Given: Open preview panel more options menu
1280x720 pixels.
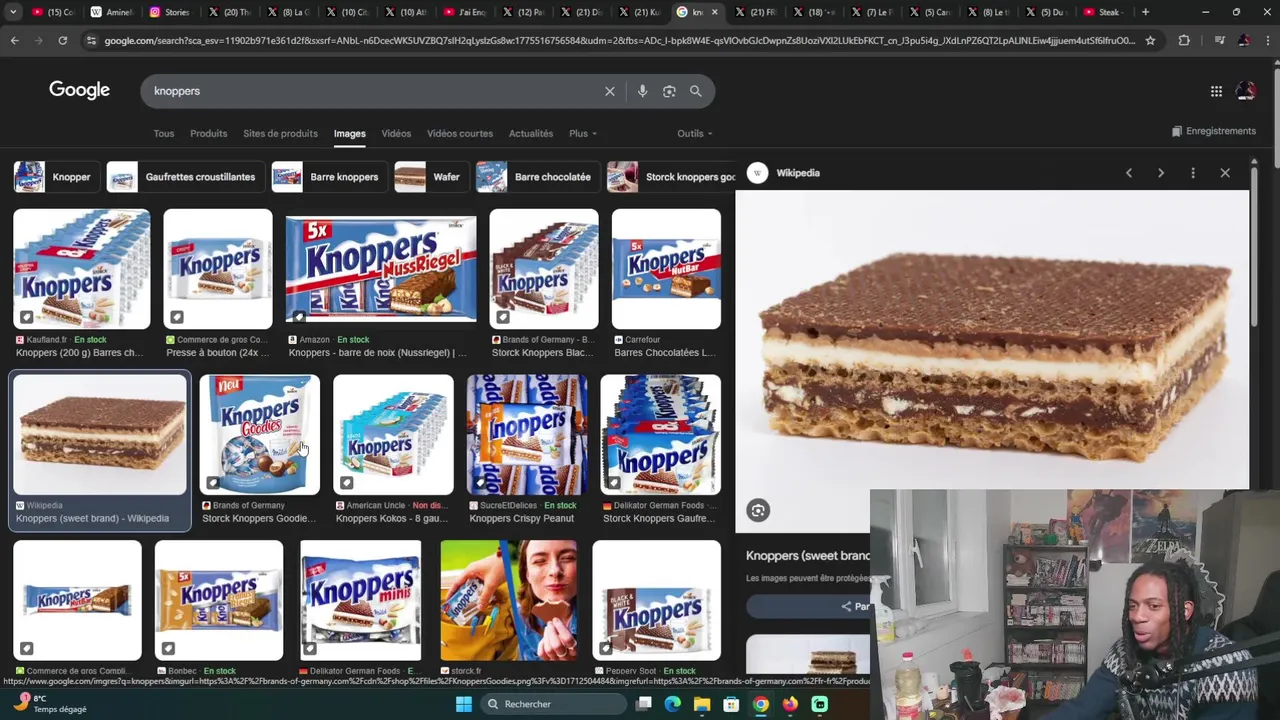Looking at the screenshot, I should [1193, 173].
